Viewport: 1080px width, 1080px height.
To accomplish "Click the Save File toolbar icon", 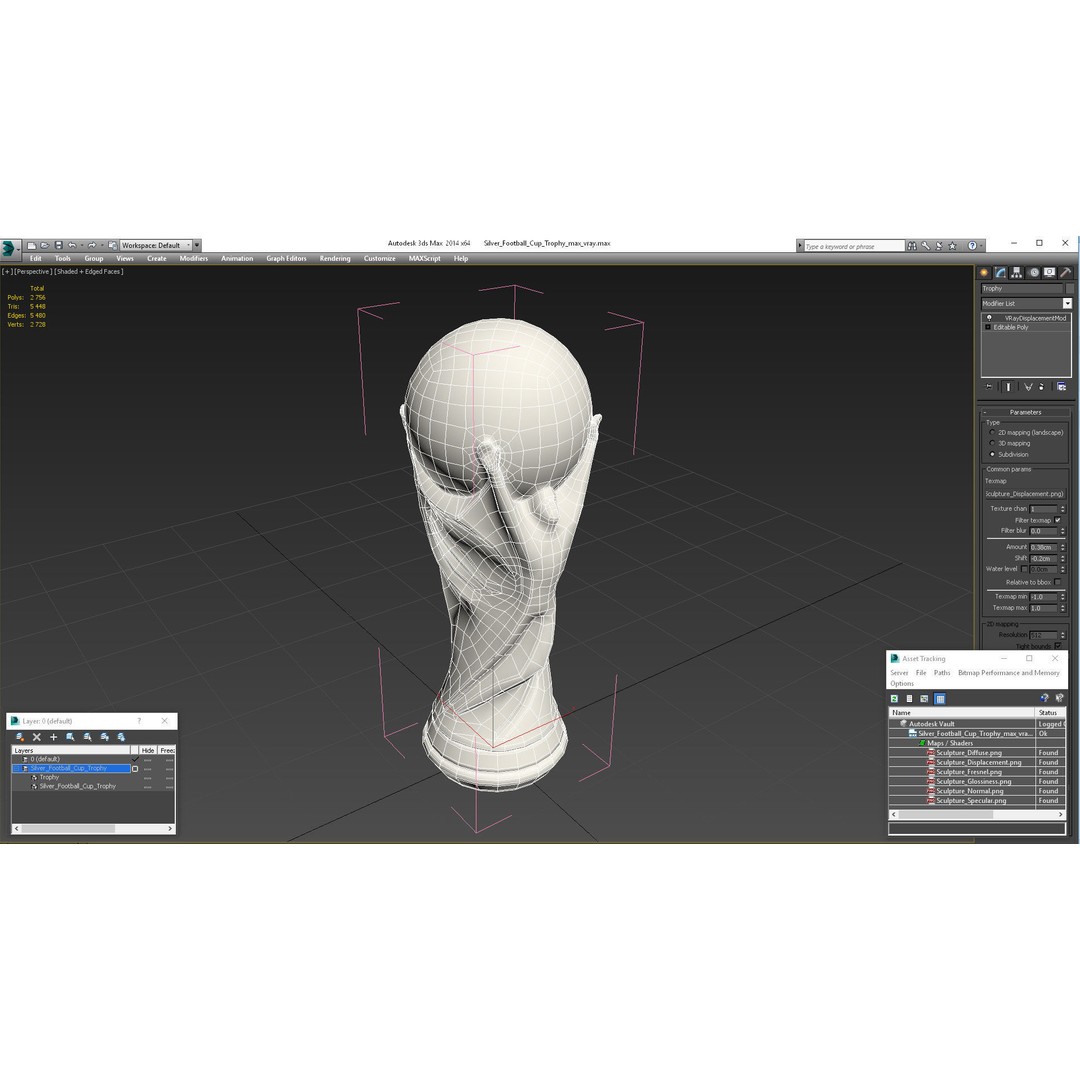I will pos(59,245).
